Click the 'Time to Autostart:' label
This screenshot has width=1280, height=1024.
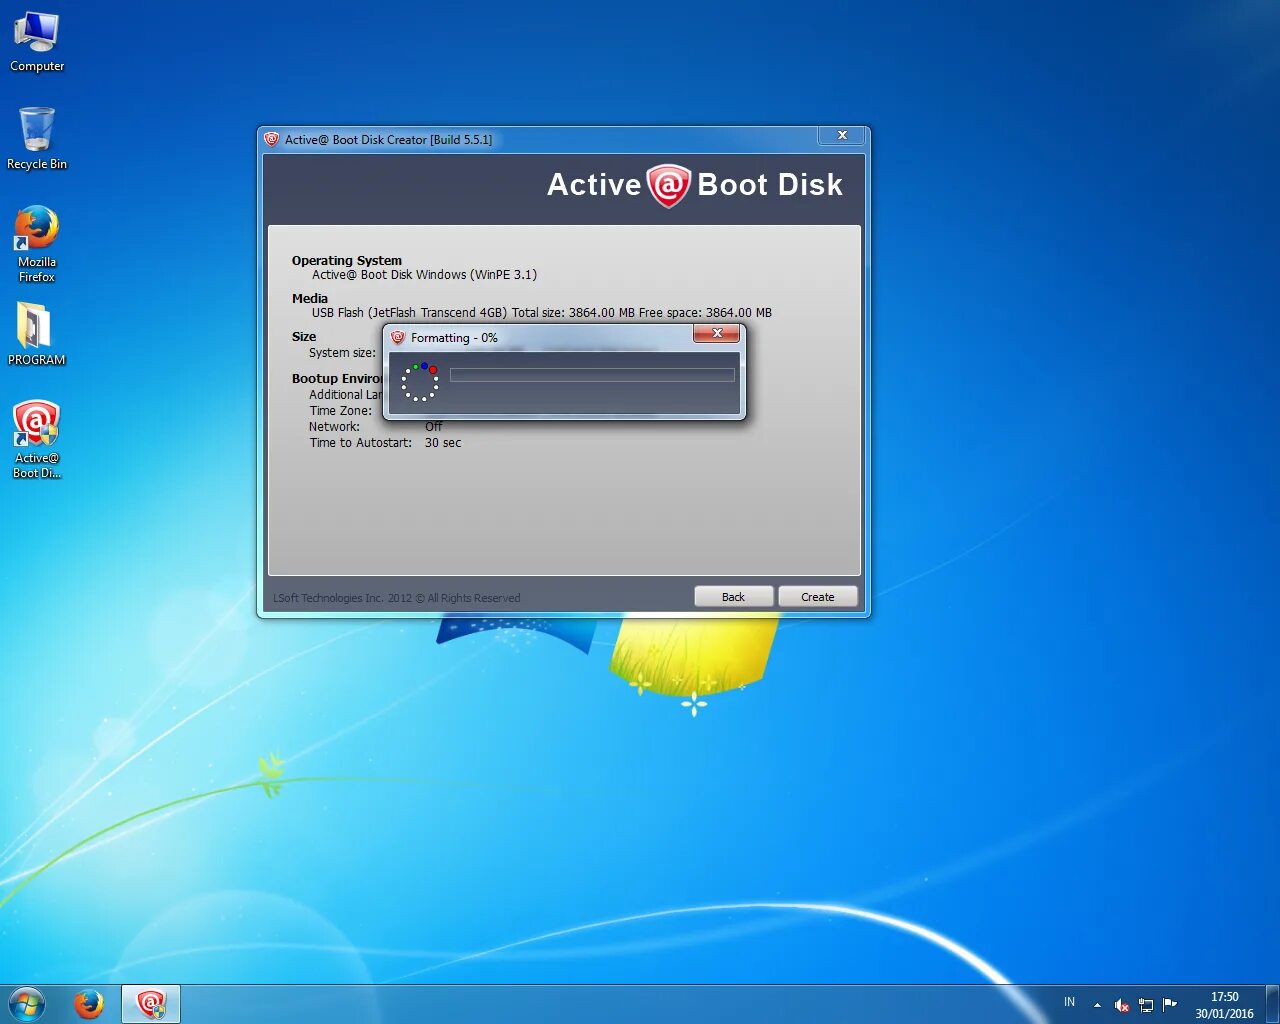pos(360,443)
